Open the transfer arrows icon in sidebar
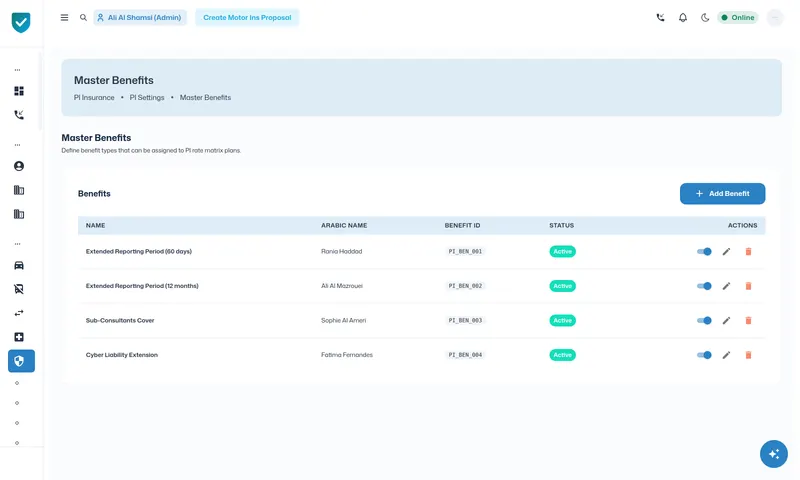Image resolution: width=800 pixels, height=480 pixels. coord(19,313)
